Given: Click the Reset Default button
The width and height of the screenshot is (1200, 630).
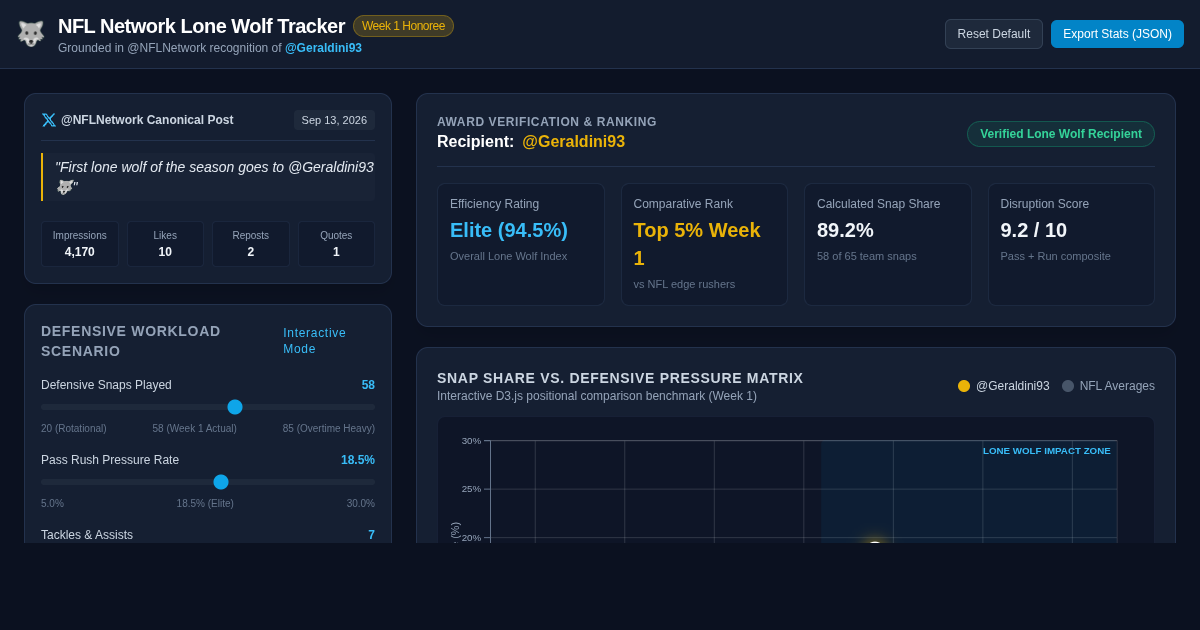Looking at the screenshot, I should (x=994, y=34).
